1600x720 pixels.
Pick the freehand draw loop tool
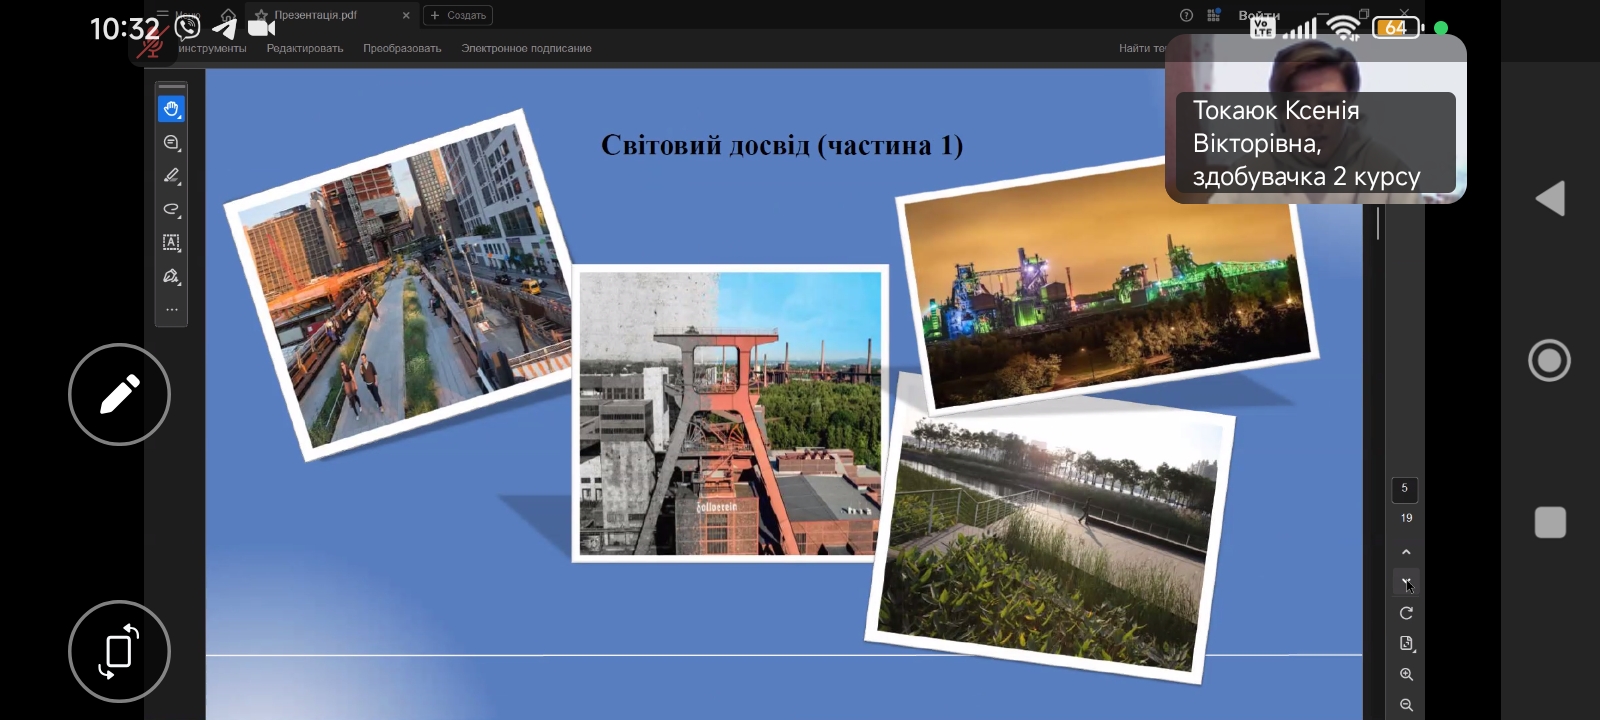click(x=171, y=210)
